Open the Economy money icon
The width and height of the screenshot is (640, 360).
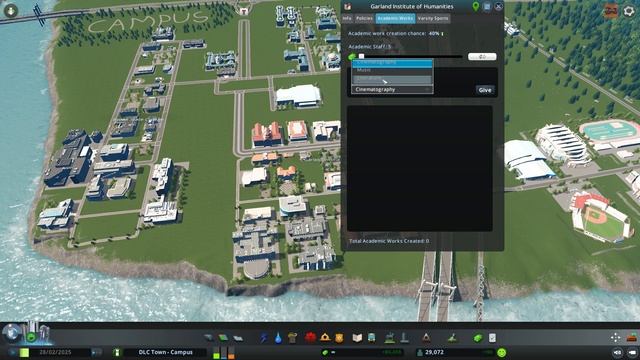pos(478,338)
